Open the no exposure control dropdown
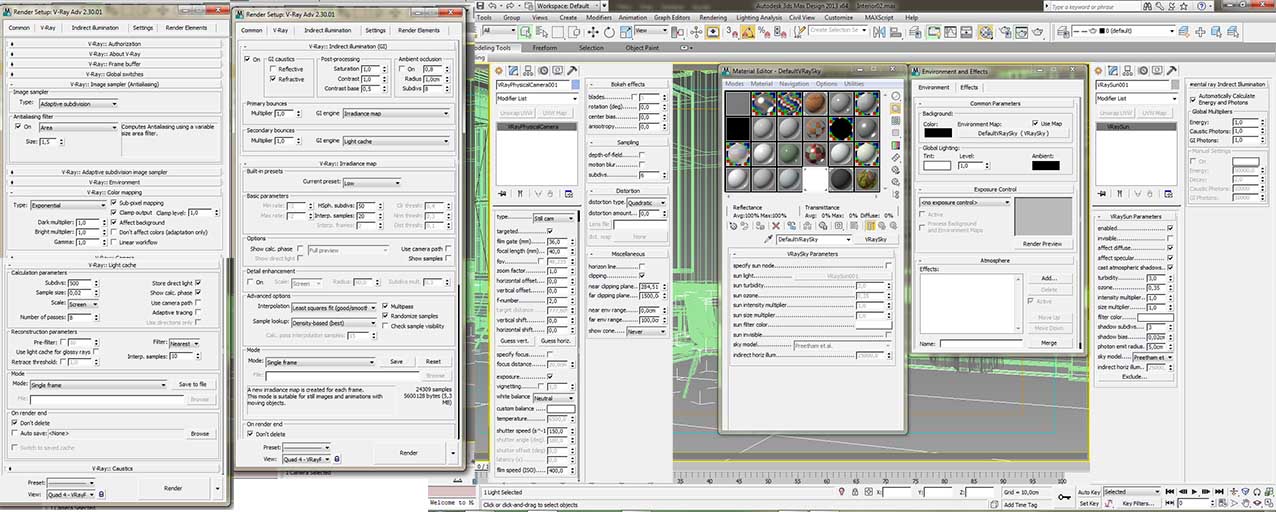Screen dimensions: 1276x512 [965, 202]
